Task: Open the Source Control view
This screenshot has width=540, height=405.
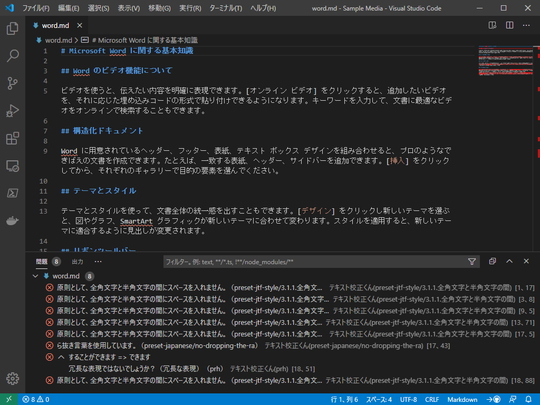Action: [x=12, y=83]
